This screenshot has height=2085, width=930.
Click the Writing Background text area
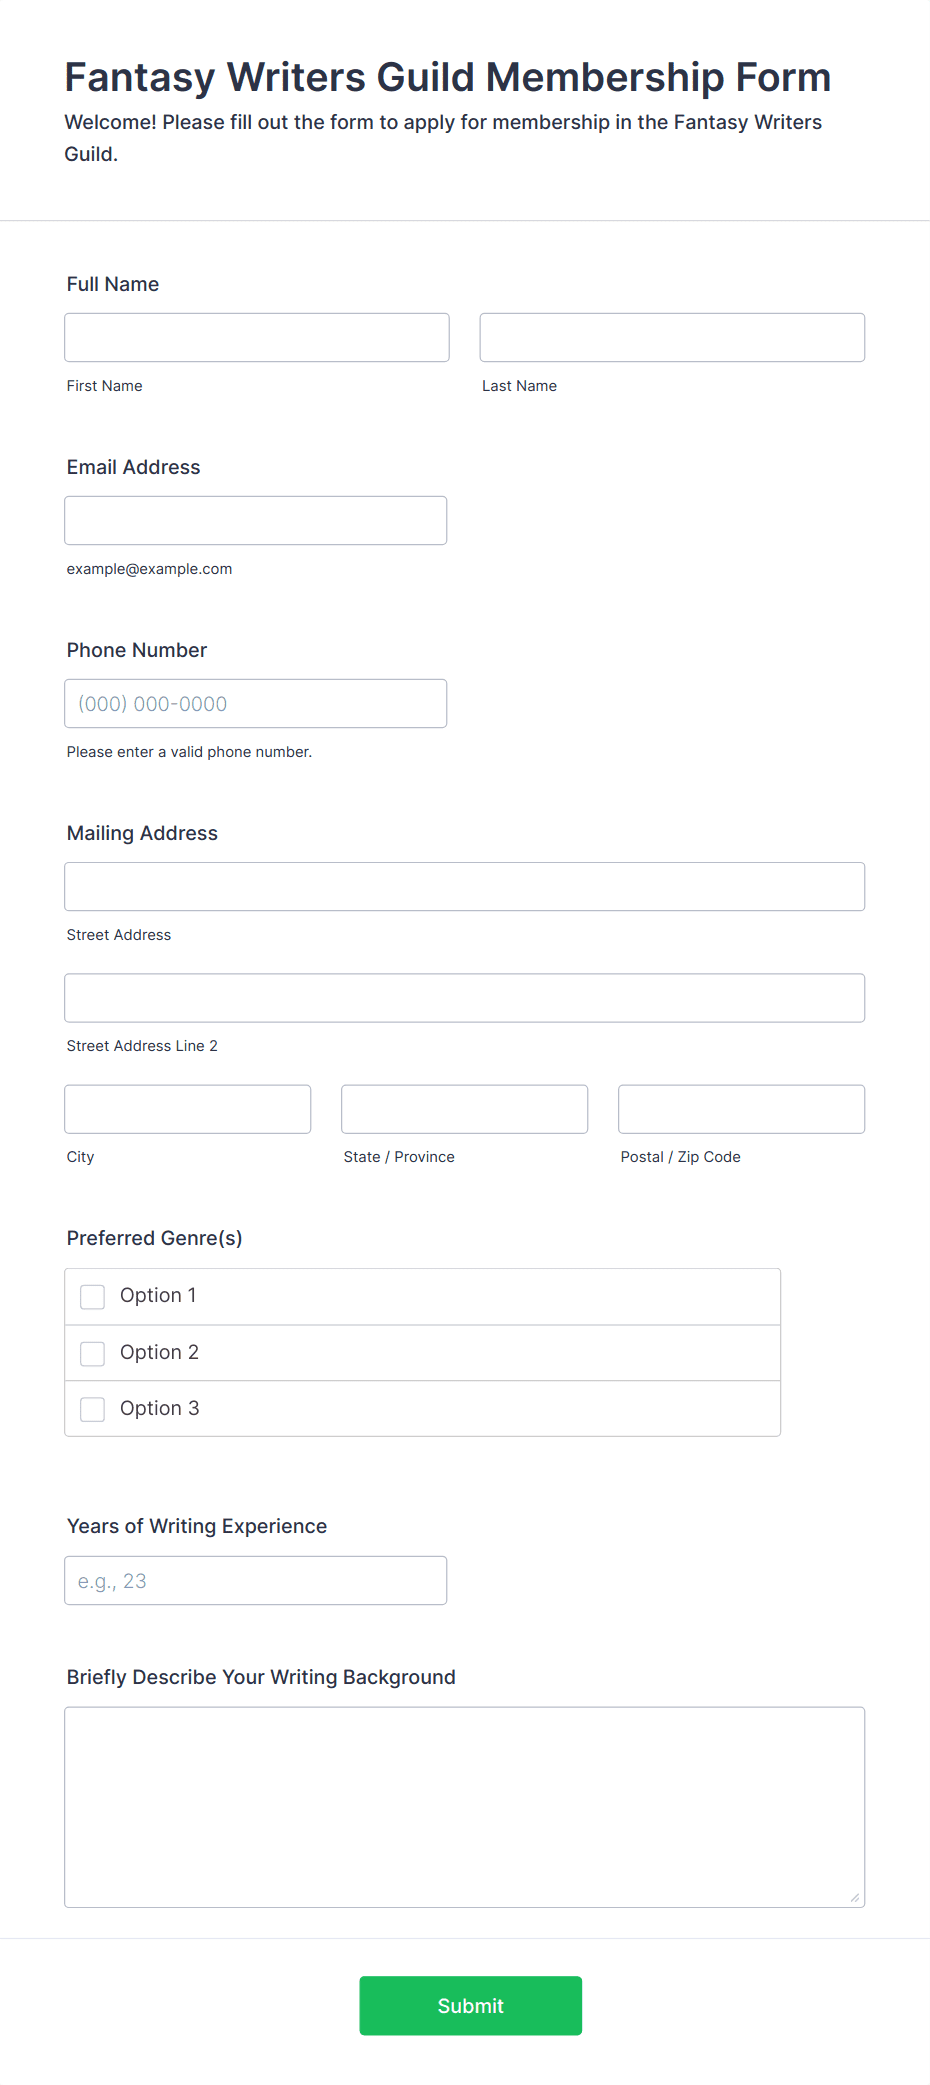pyautogui.click(x=465, y=1807)
